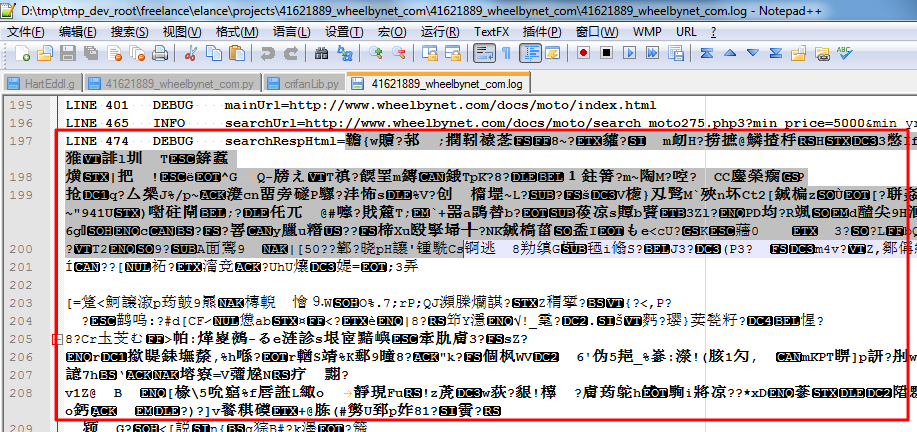Click the folder with link icon
Viewport: 917px width, 432px height.
(x=822, y=53)
